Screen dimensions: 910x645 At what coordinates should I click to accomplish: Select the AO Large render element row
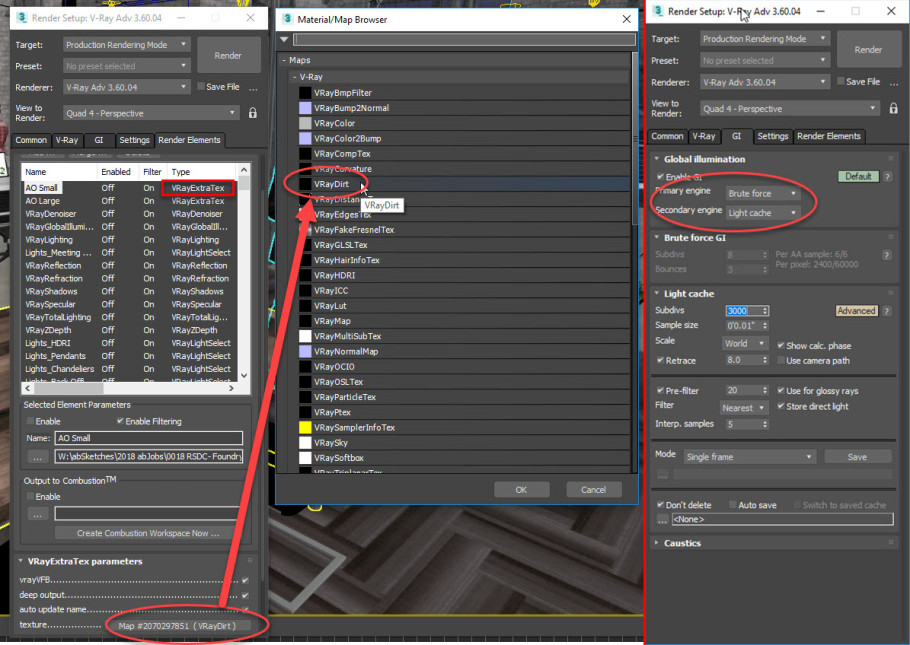click(128, 201)
